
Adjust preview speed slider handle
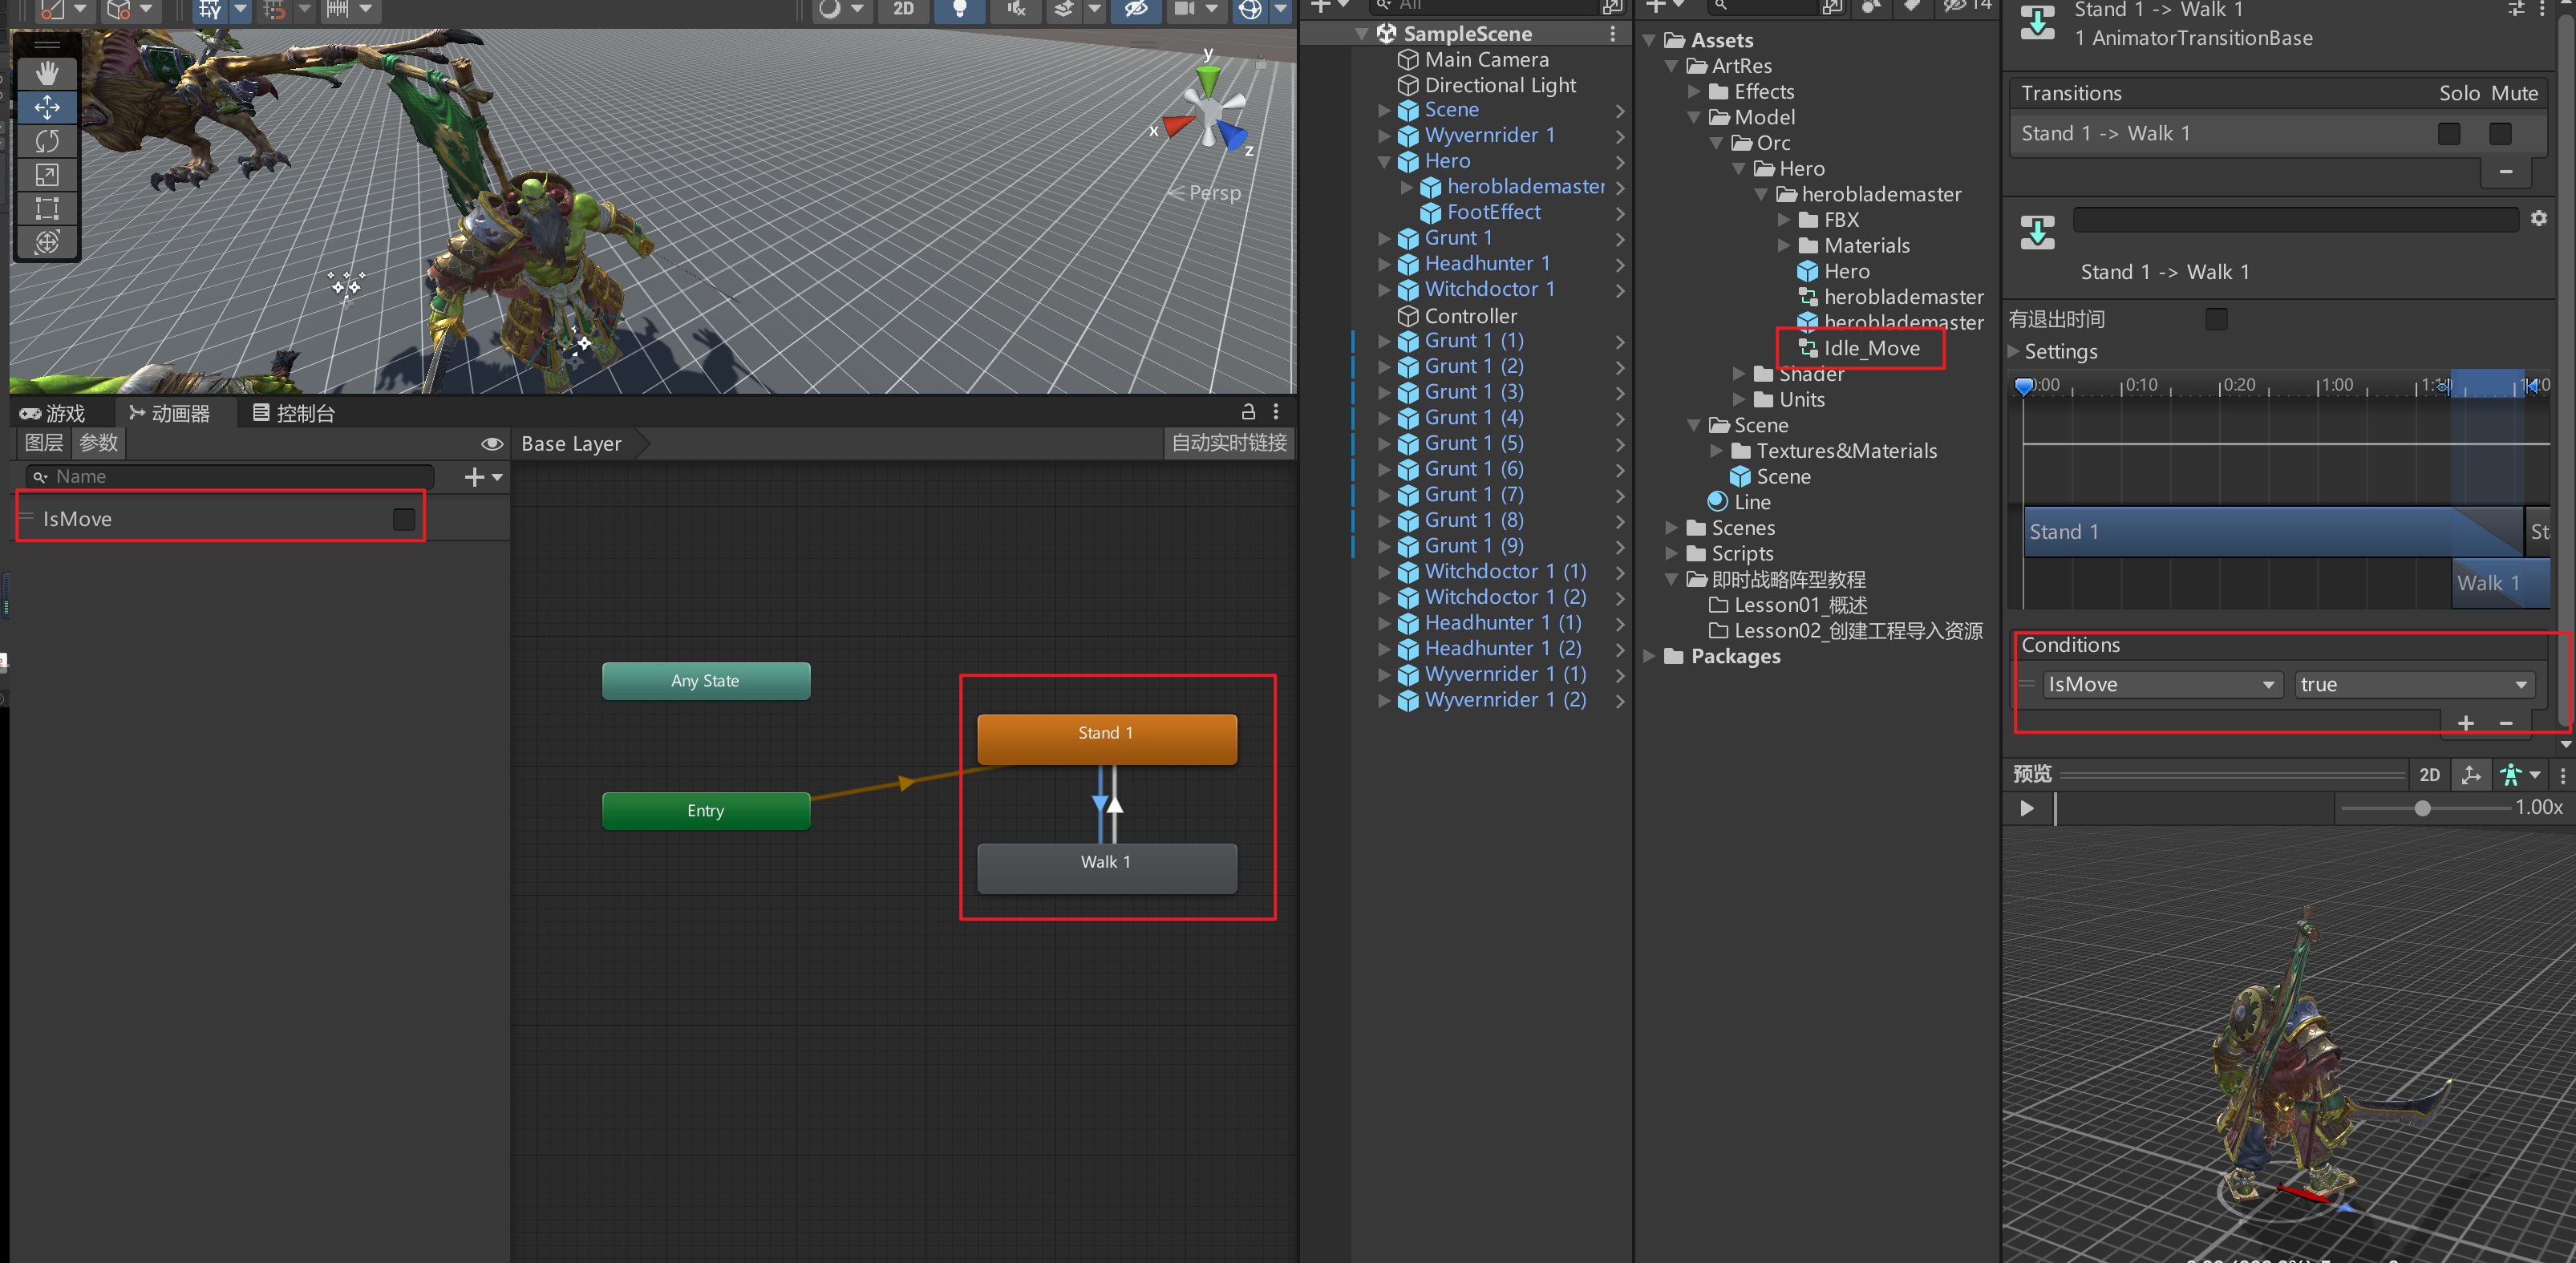point(2422,808)
